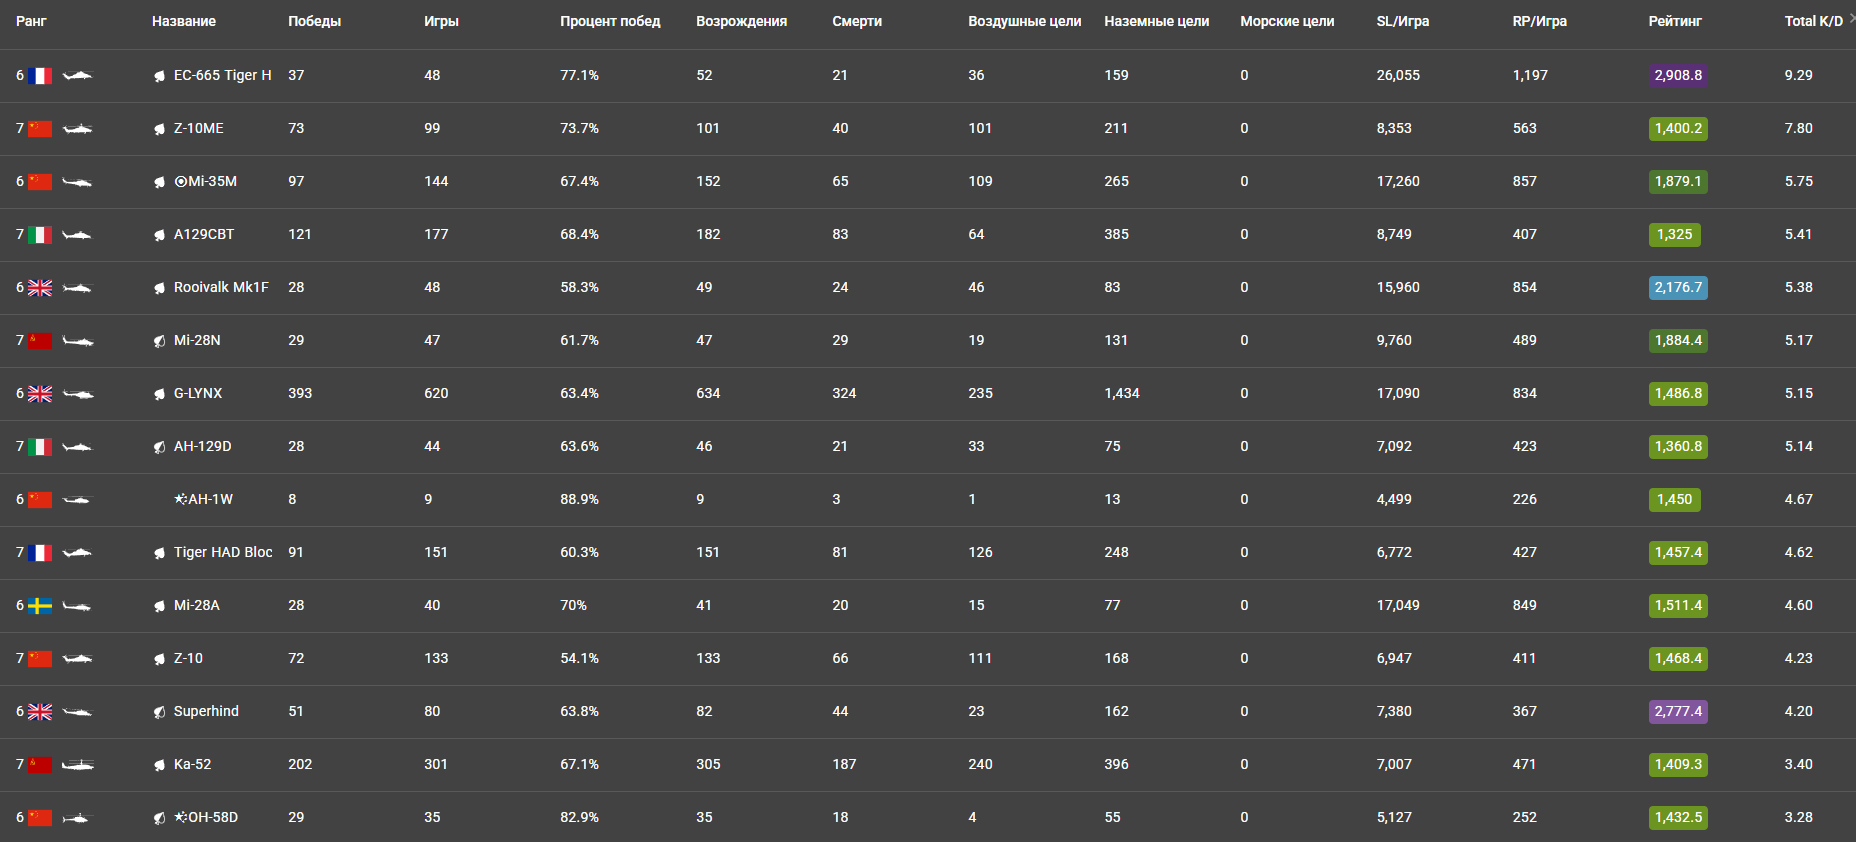Click the helicopter silhouette icon in the Z-10ME row

click(77, 129)
